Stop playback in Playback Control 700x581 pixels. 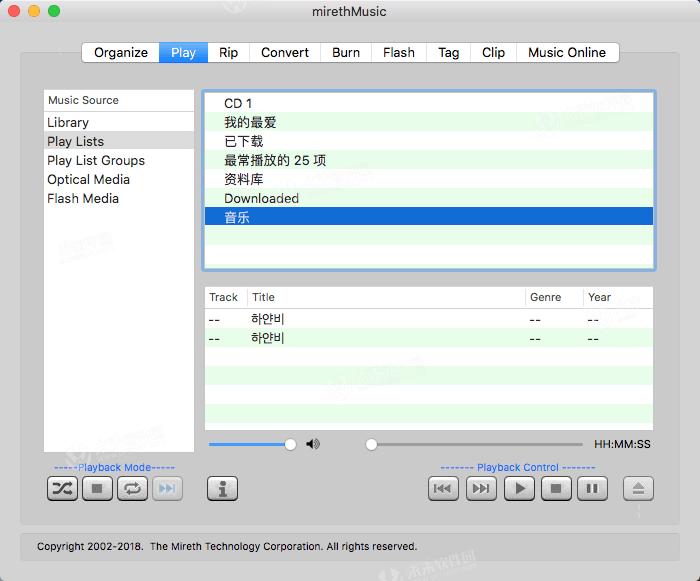point(556,488)
